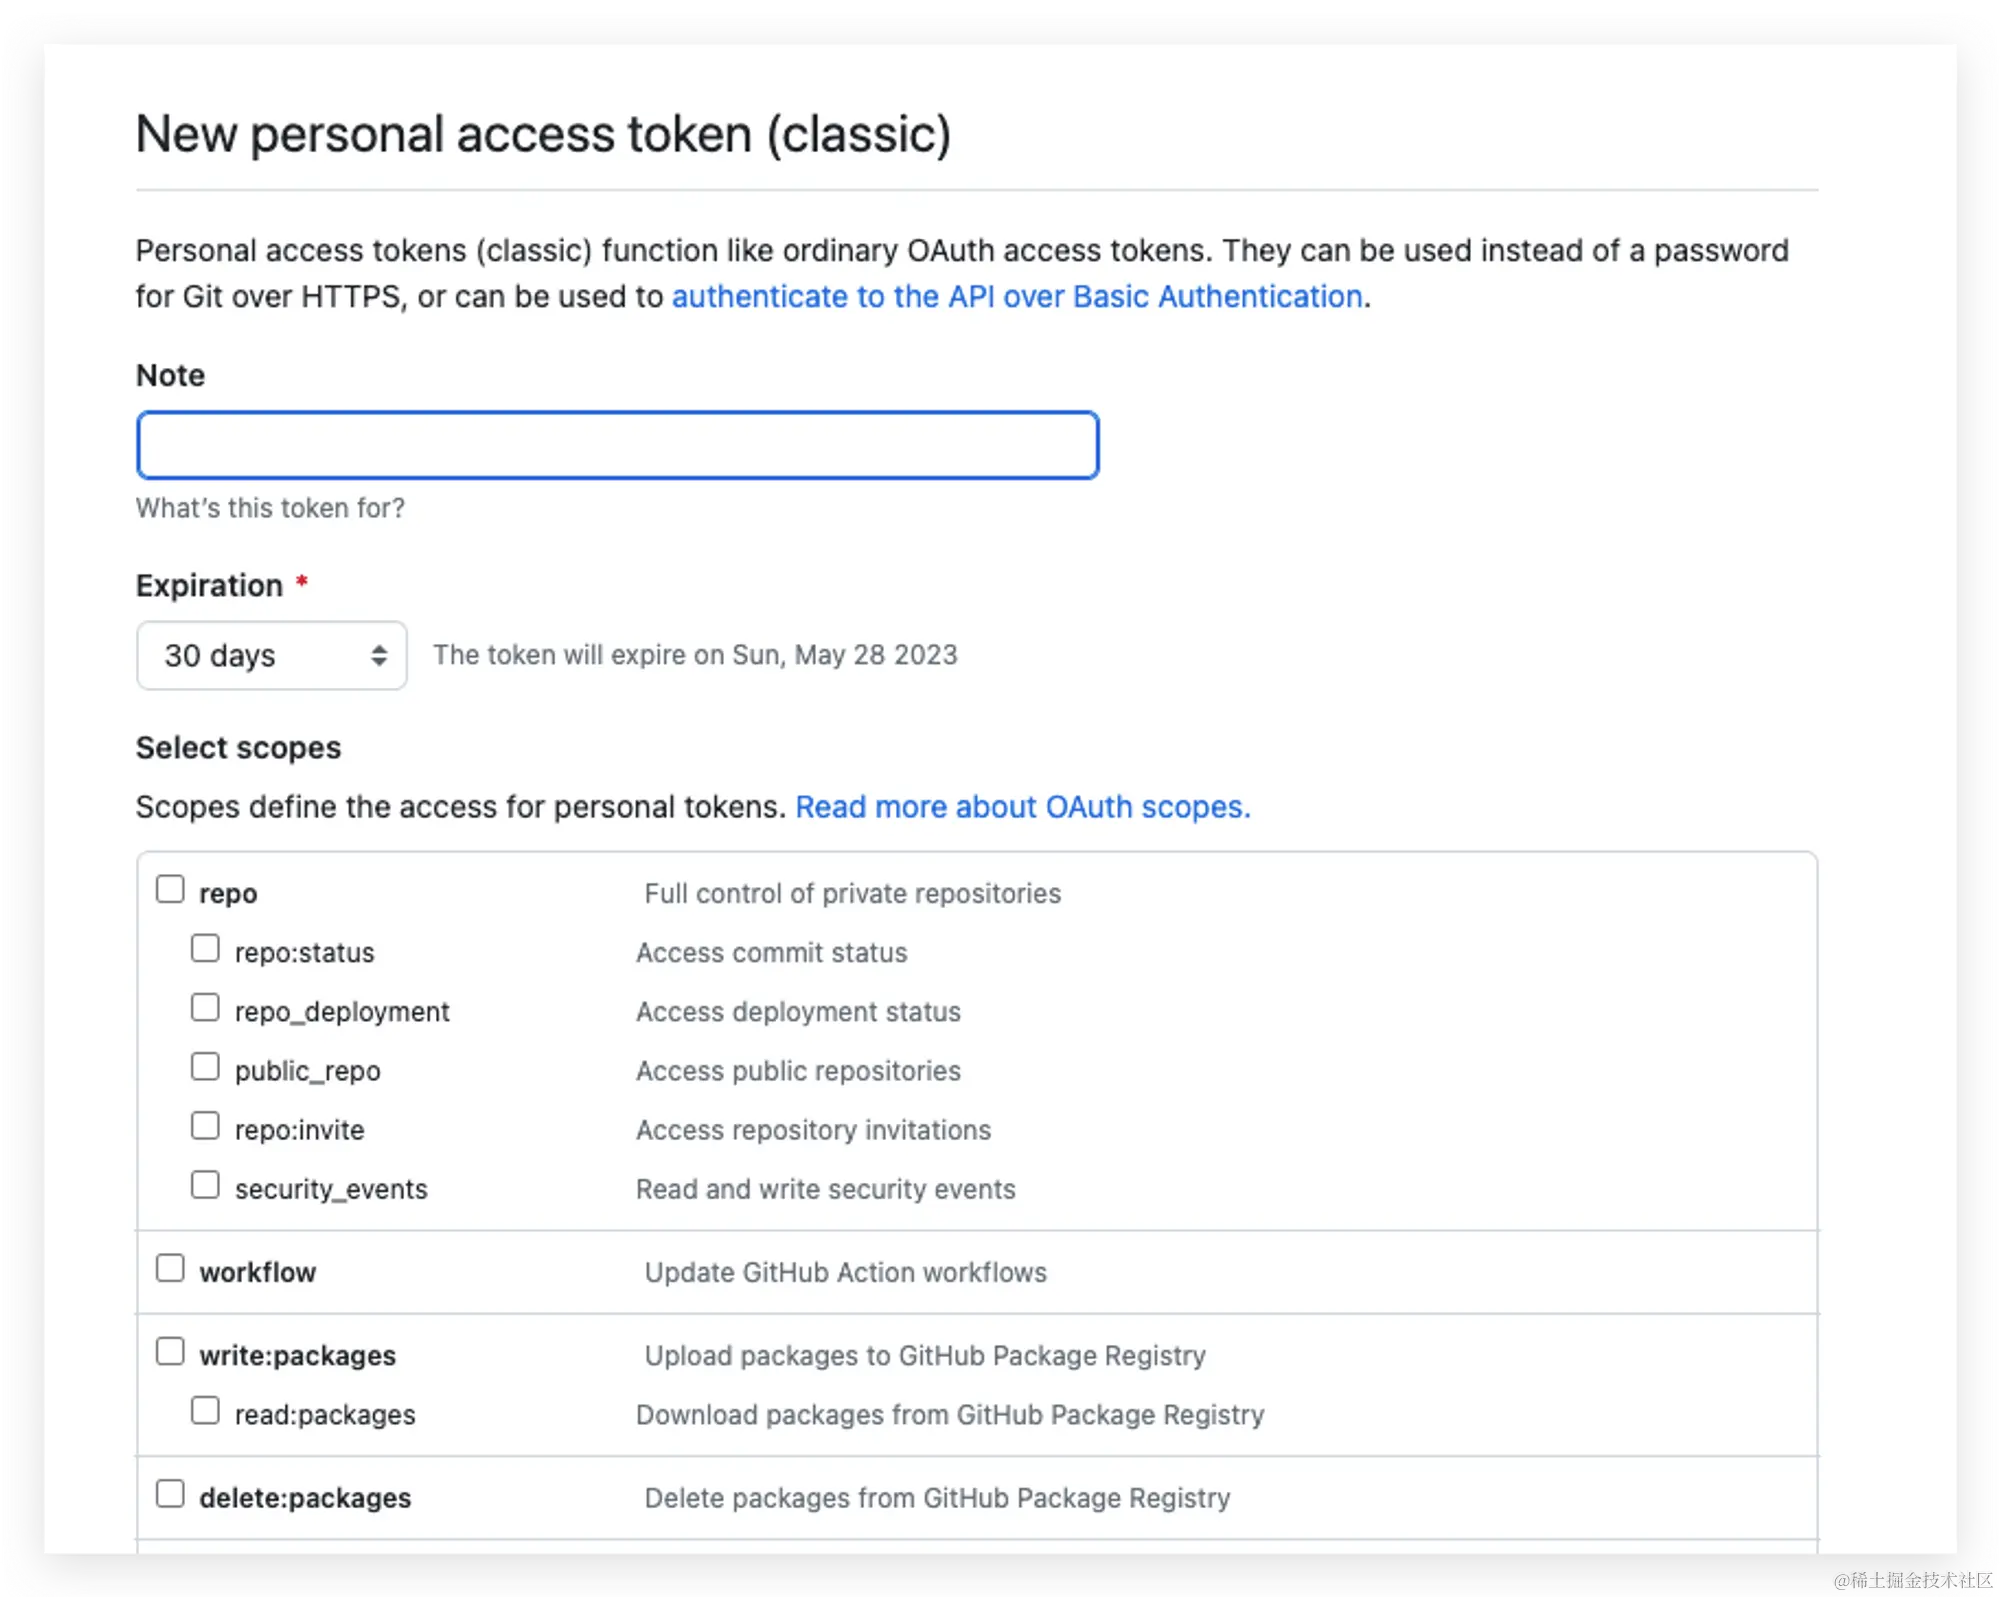Enable the repo:status scope
The height and width of the screenshot is (1597, 2000).
(x=205, y=948)
